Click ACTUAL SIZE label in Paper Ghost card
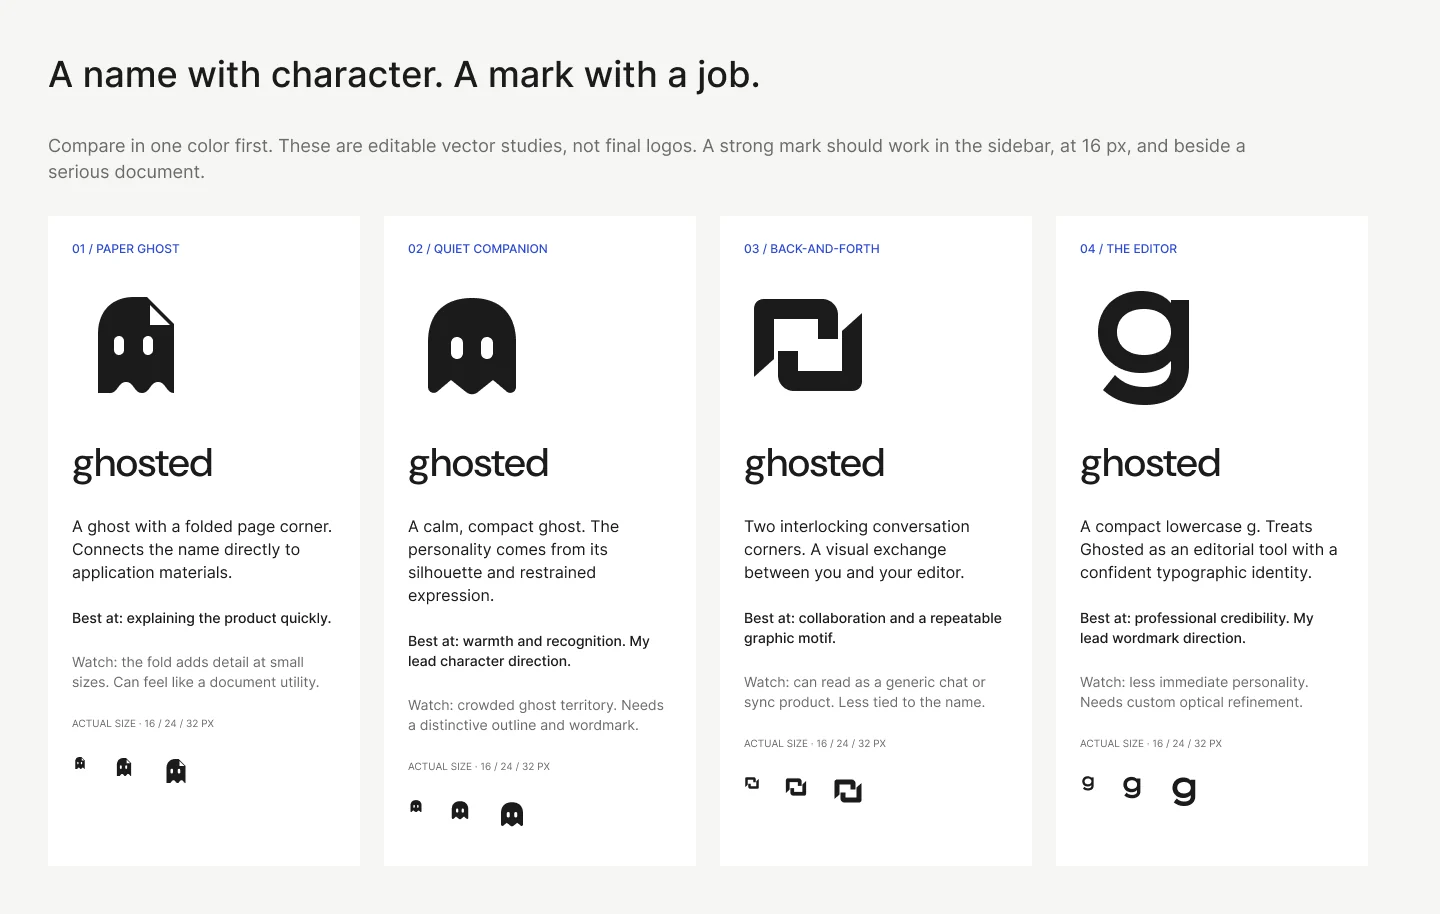 click(143, 723)
